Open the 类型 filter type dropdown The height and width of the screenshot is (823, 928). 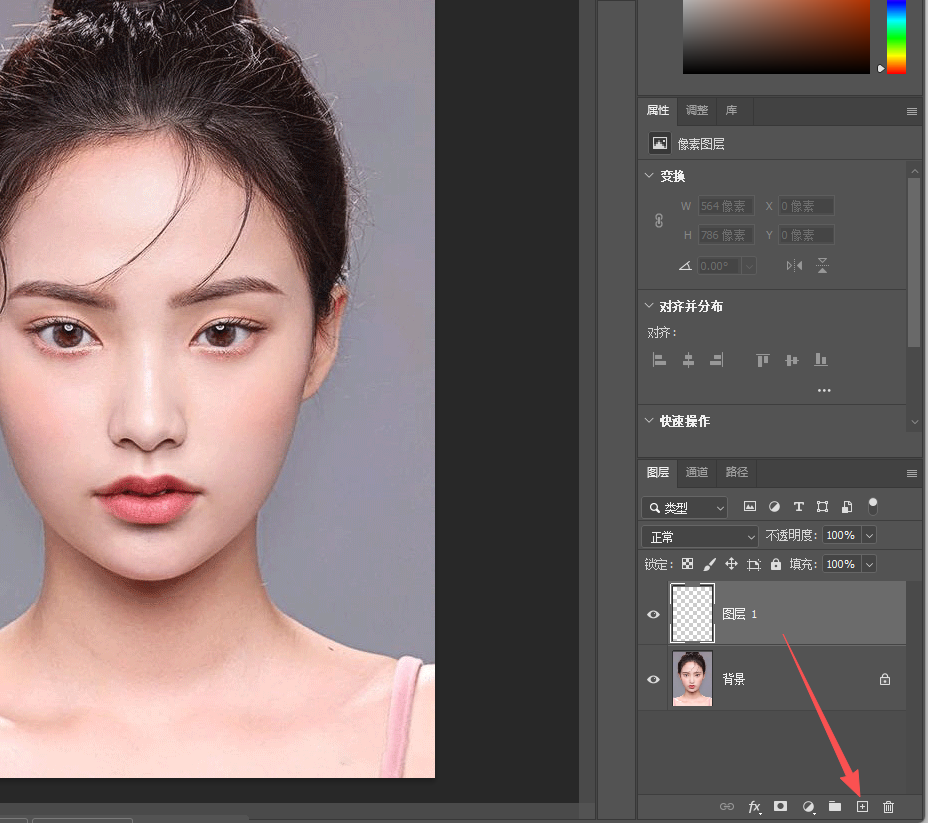click(x=684, y=508)
